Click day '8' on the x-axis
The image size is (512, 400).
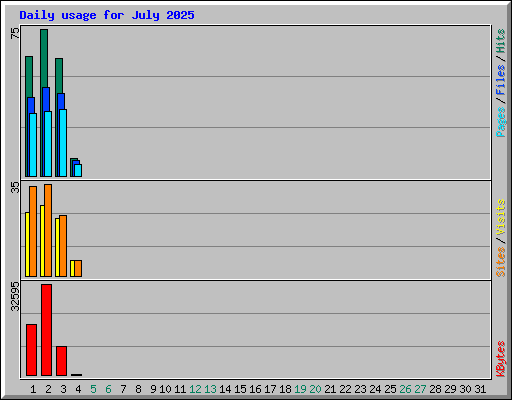click(x=138, y=389)
